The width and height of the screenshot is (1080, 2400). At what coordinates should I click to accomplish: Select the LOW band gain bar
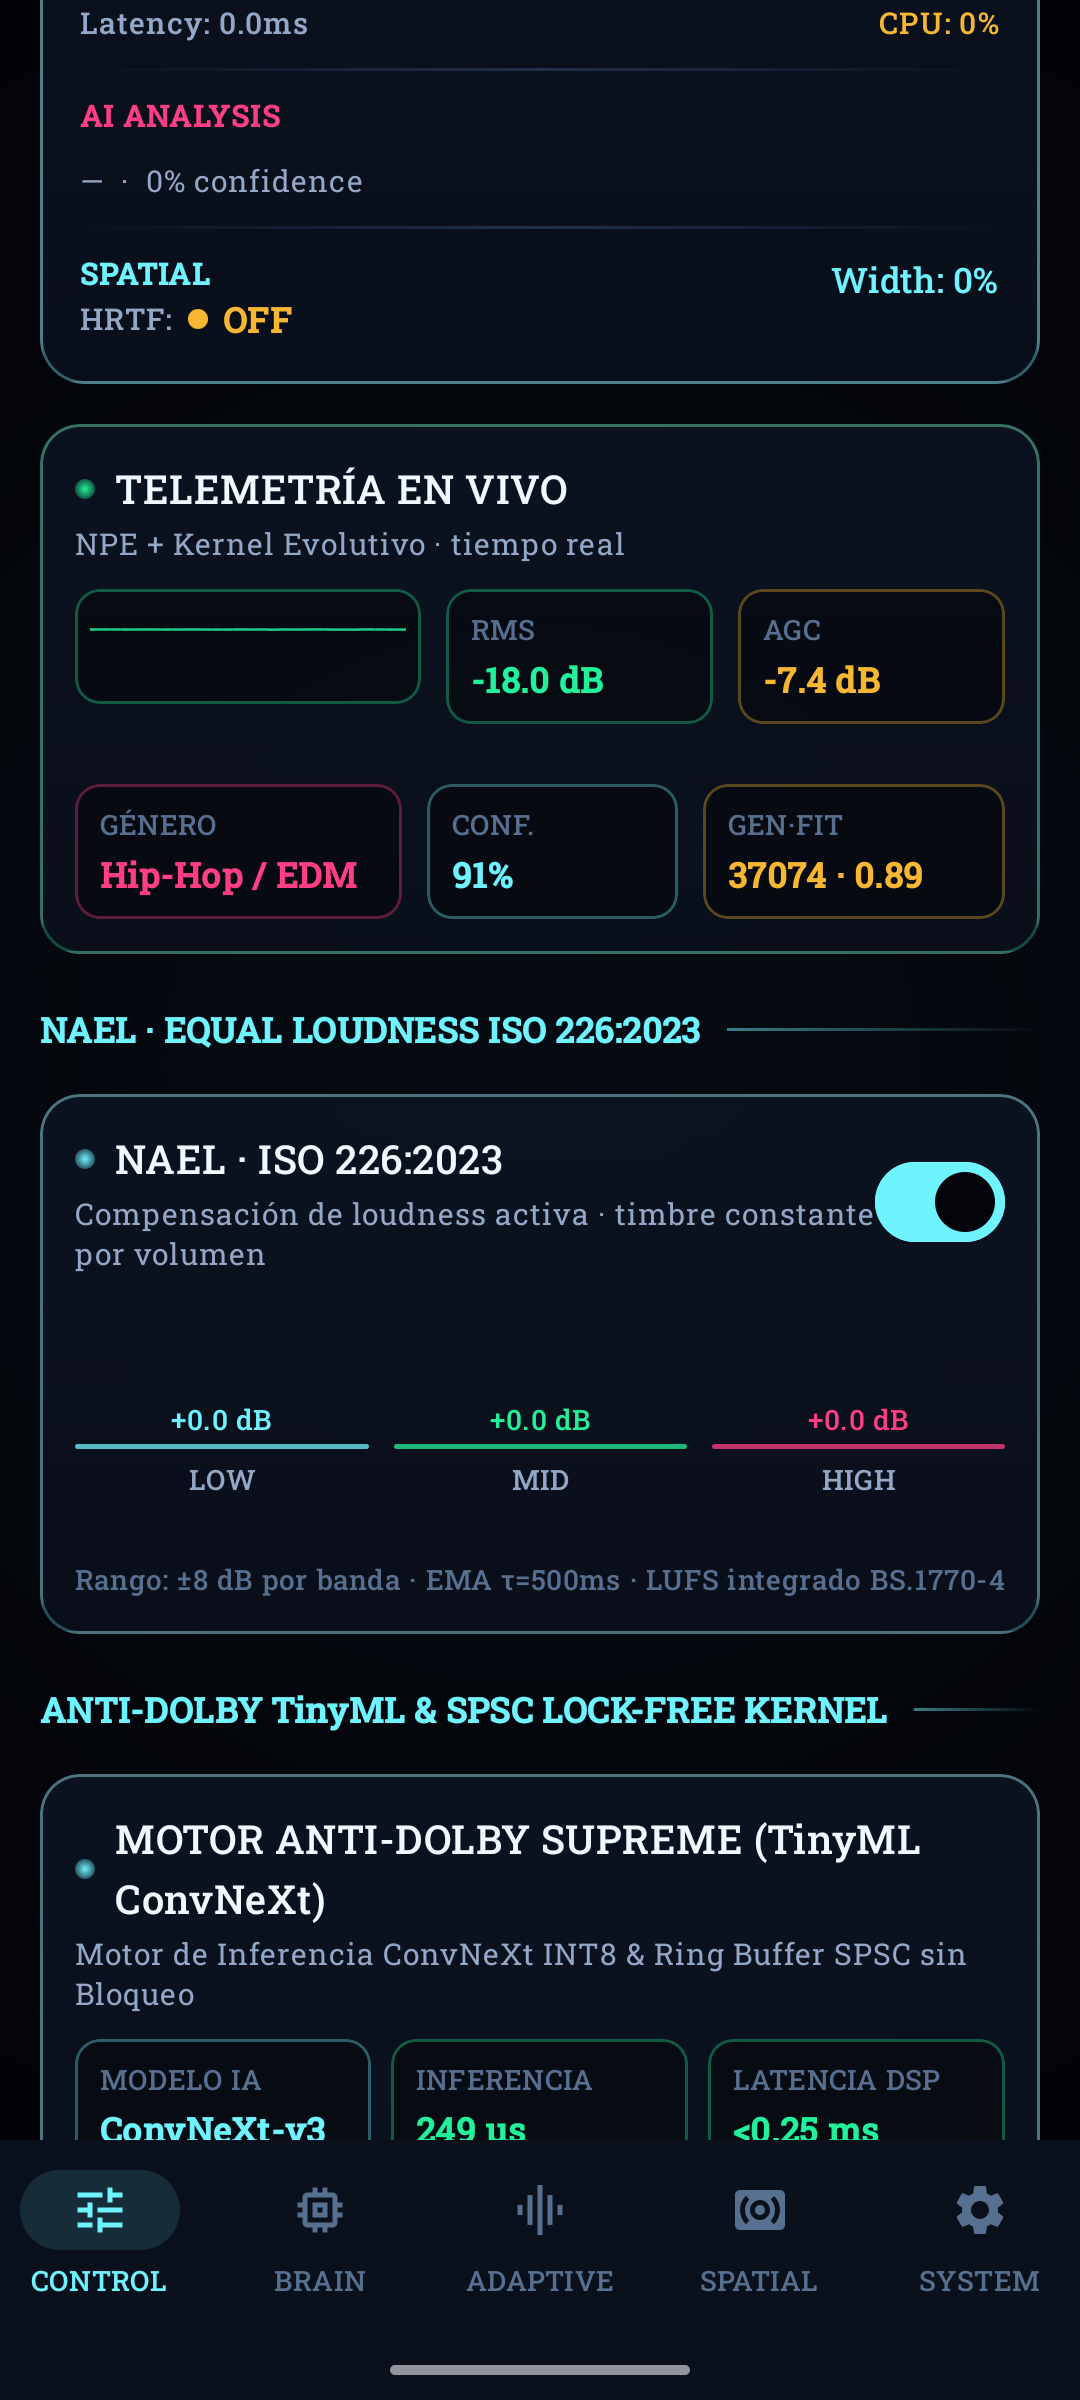tap(222, 1446)
